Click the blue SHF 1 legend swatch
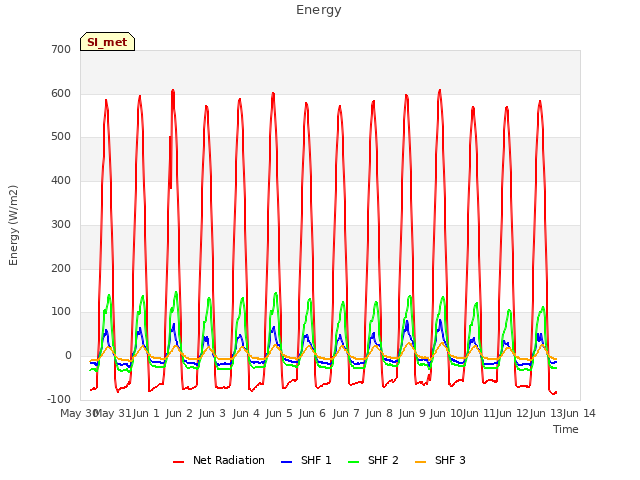This screenshot has width=640, height=480. [x=287, y=462]
